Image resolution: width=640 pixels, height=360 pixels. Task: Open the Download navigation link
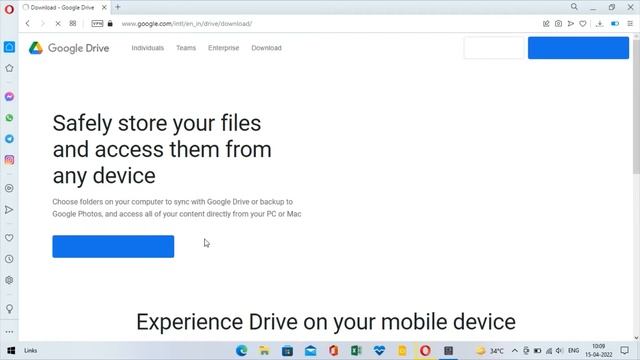coord(267,48)
